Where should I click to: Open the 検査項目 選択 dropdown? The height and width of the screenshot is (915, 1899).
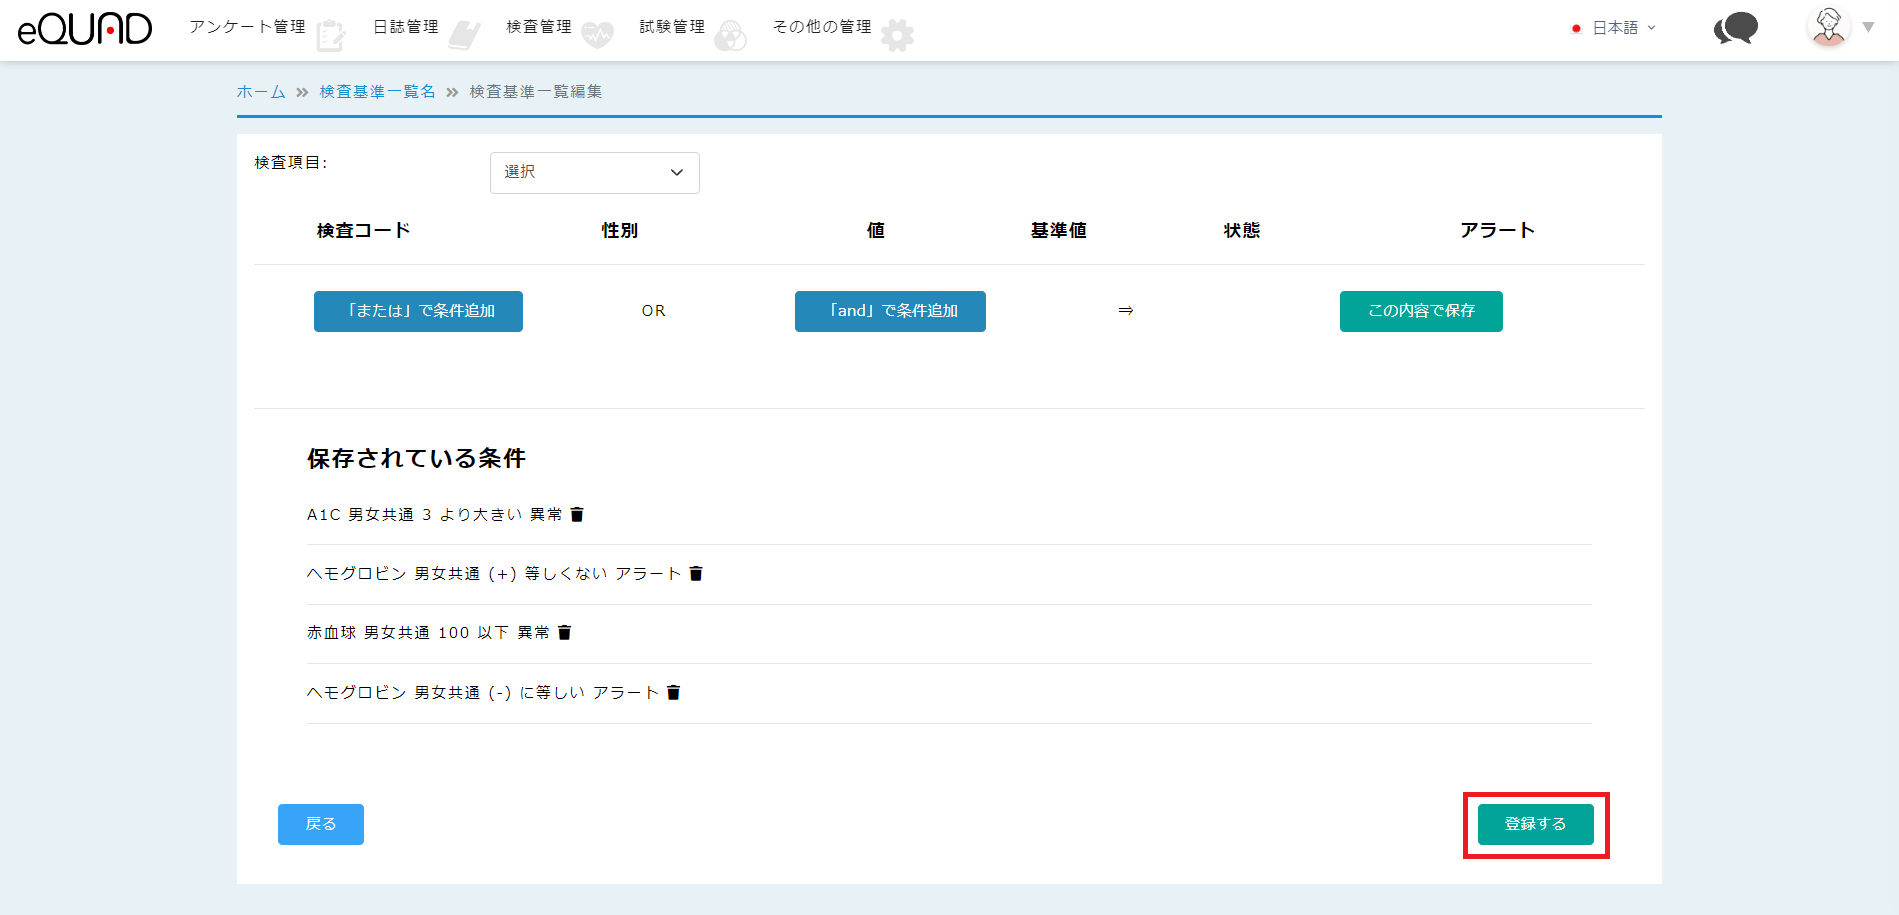click(x=594, y=173)
